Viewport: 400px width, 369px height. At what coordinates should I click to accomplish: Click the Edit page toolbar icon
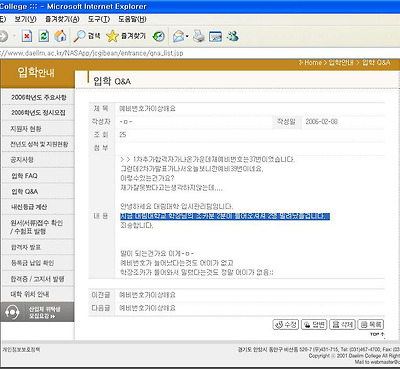tap(215, 36)
